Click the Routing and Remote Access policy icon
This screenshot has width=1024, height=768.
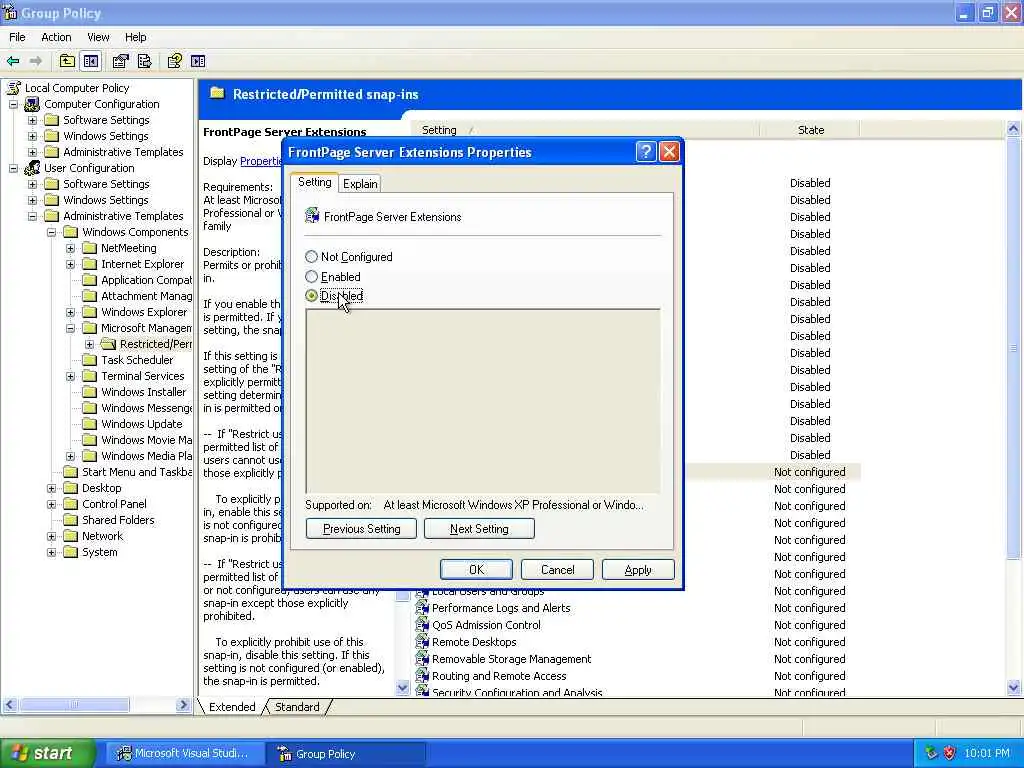pos(423,676)
